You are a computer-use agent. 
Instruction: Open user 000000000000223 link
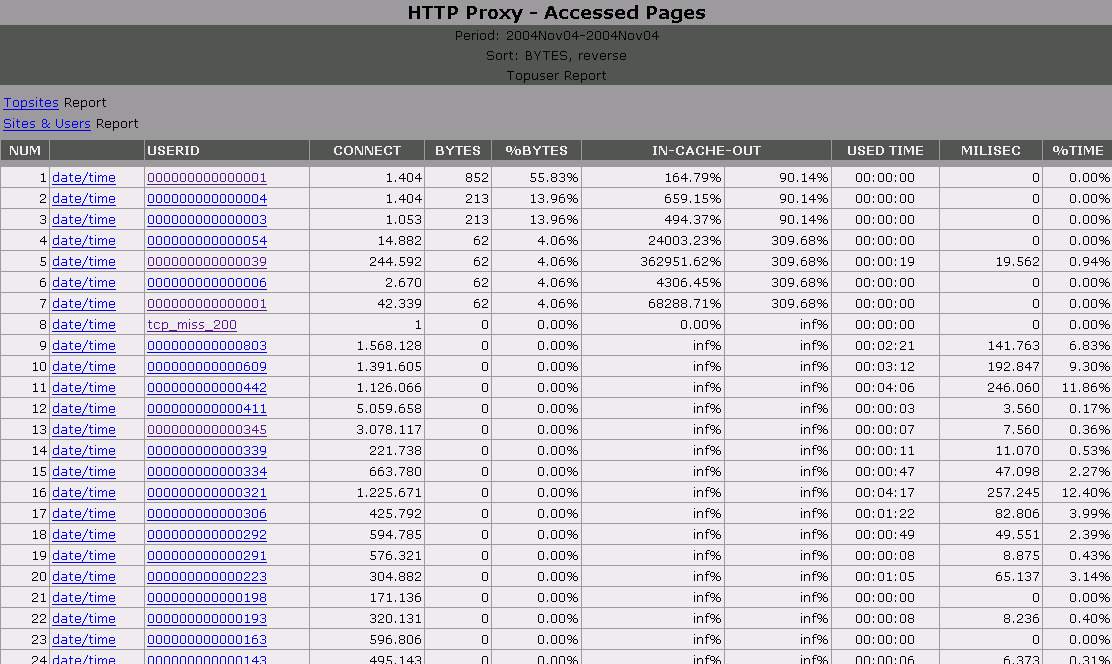pyautogui.click(x=207, y=577)
